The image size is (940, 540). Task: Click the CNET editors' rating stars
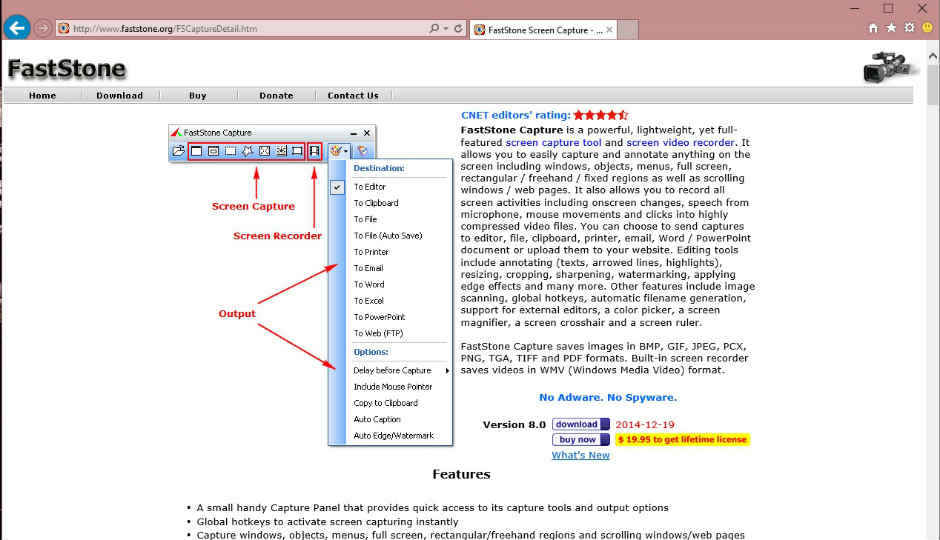(600, 115)
